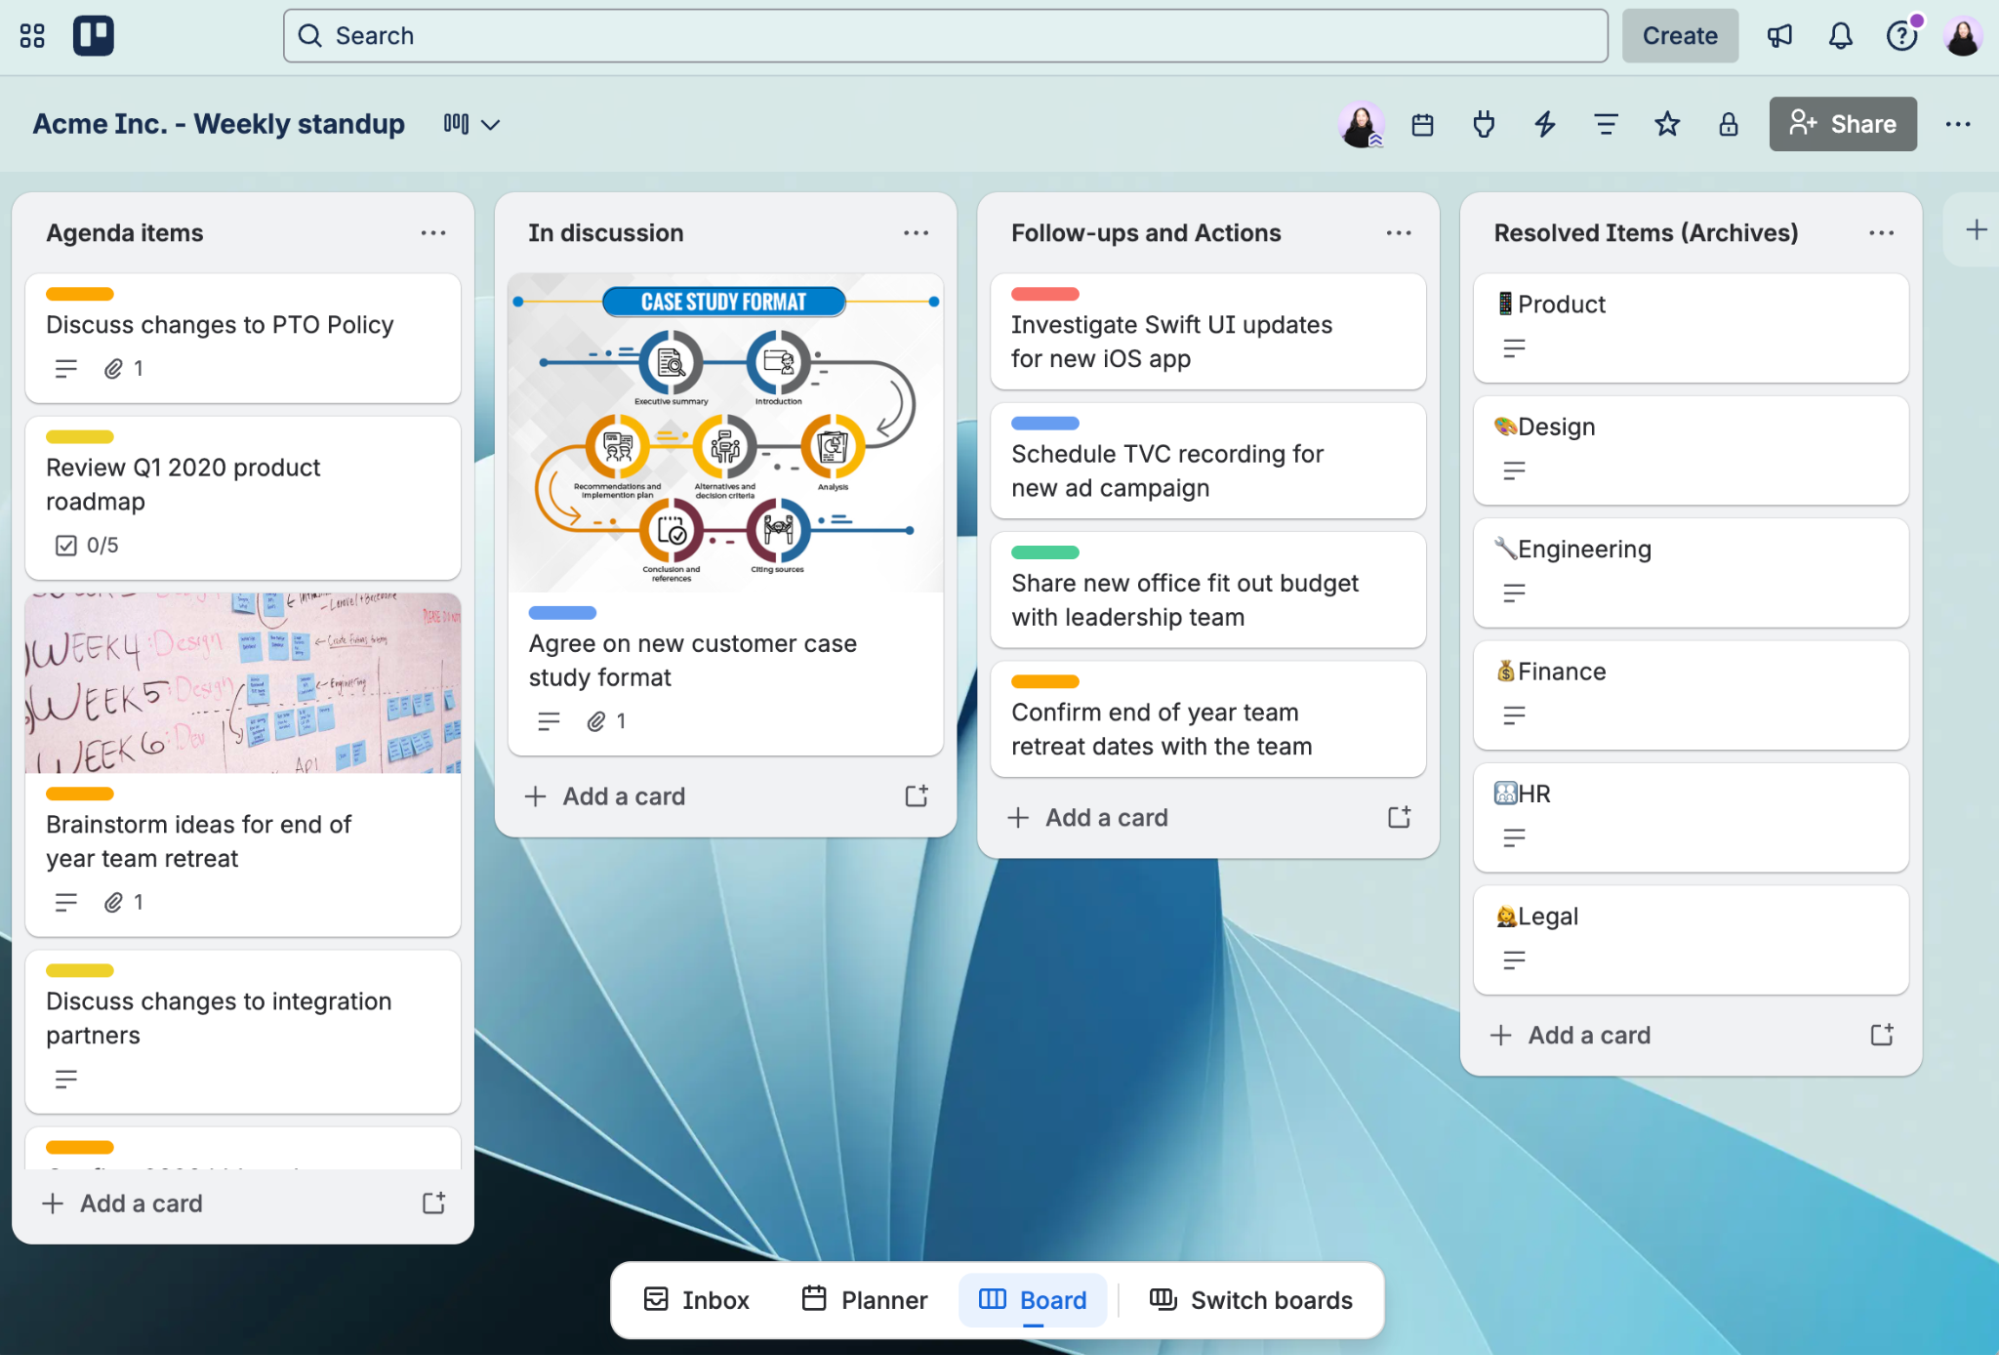Open notifications via the bell icon
The width and height of the screenshot is (1999, 1355).
pos(1840,35)
